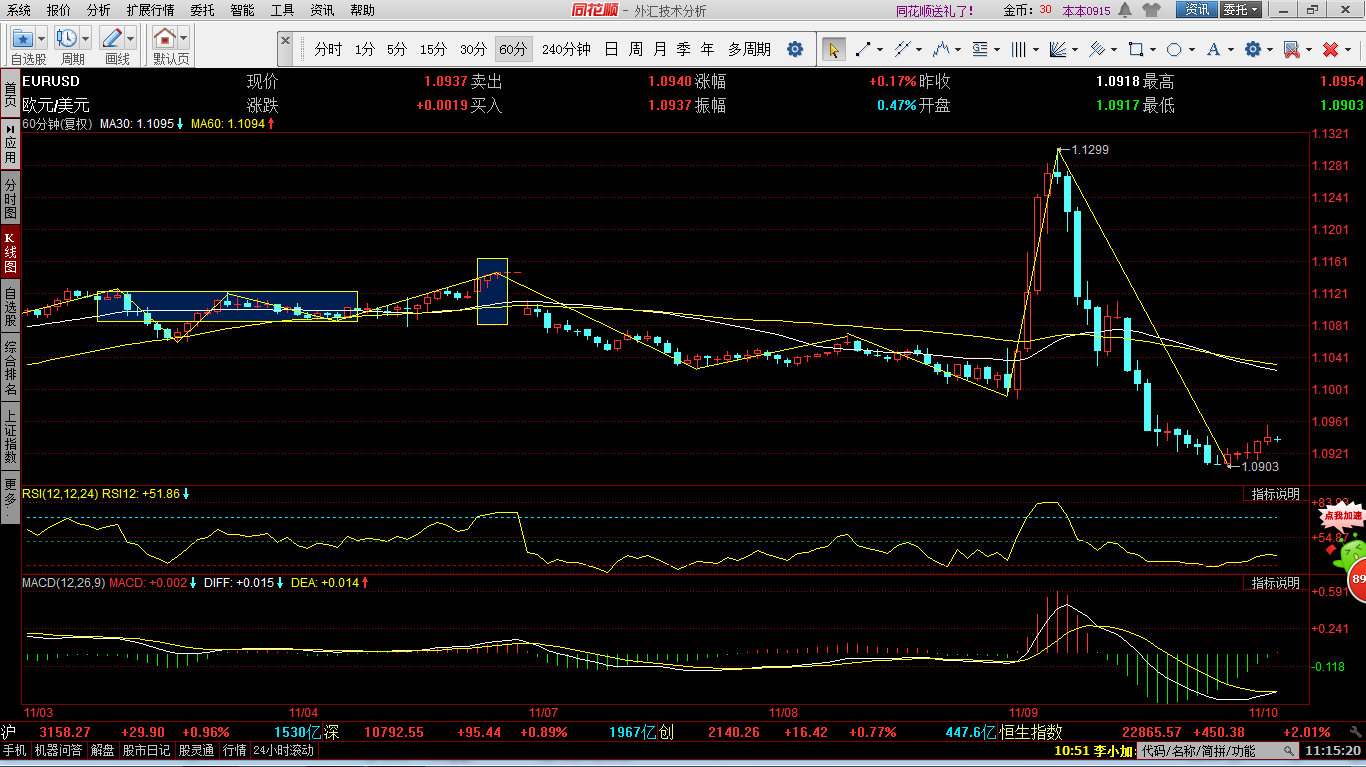
Task: Switch to 1分 period
Action: pos(365,49)
